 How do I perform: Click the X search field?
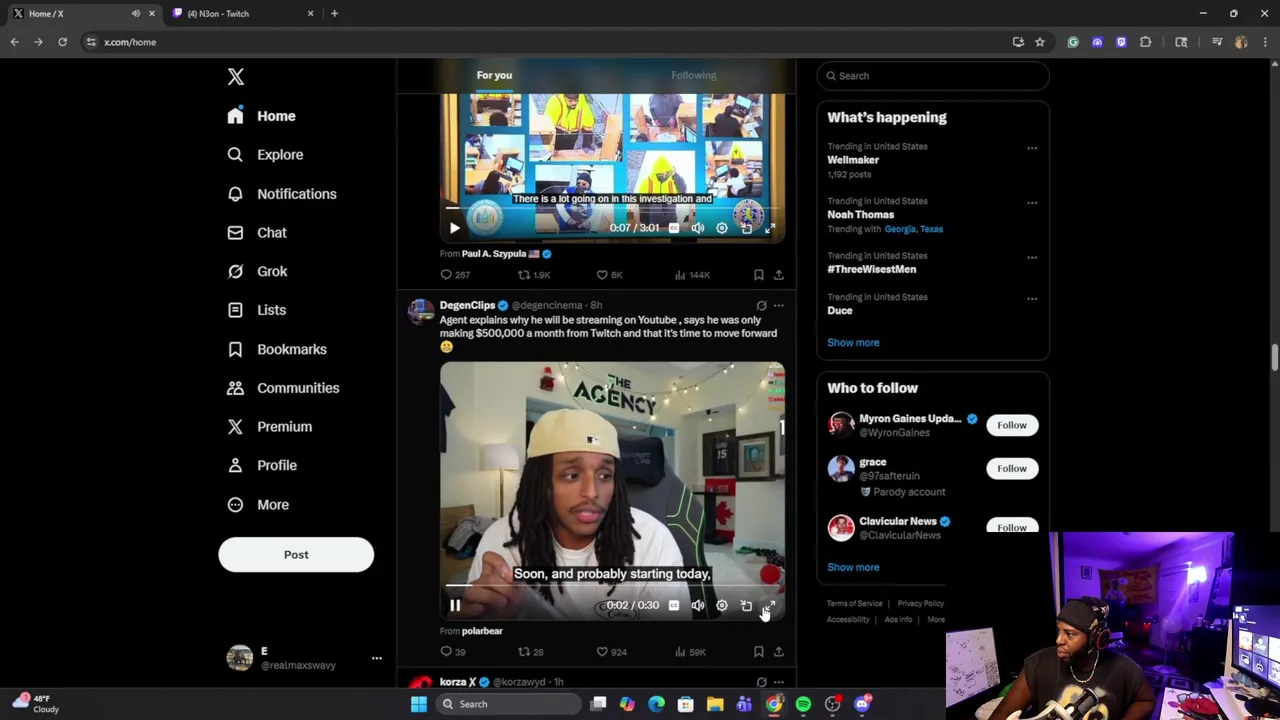[933, 76]
